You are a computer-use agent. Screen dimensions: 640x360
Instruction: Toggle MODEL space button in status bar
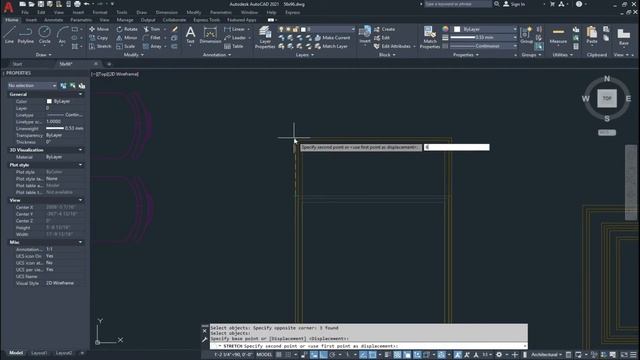click(264, 355)
